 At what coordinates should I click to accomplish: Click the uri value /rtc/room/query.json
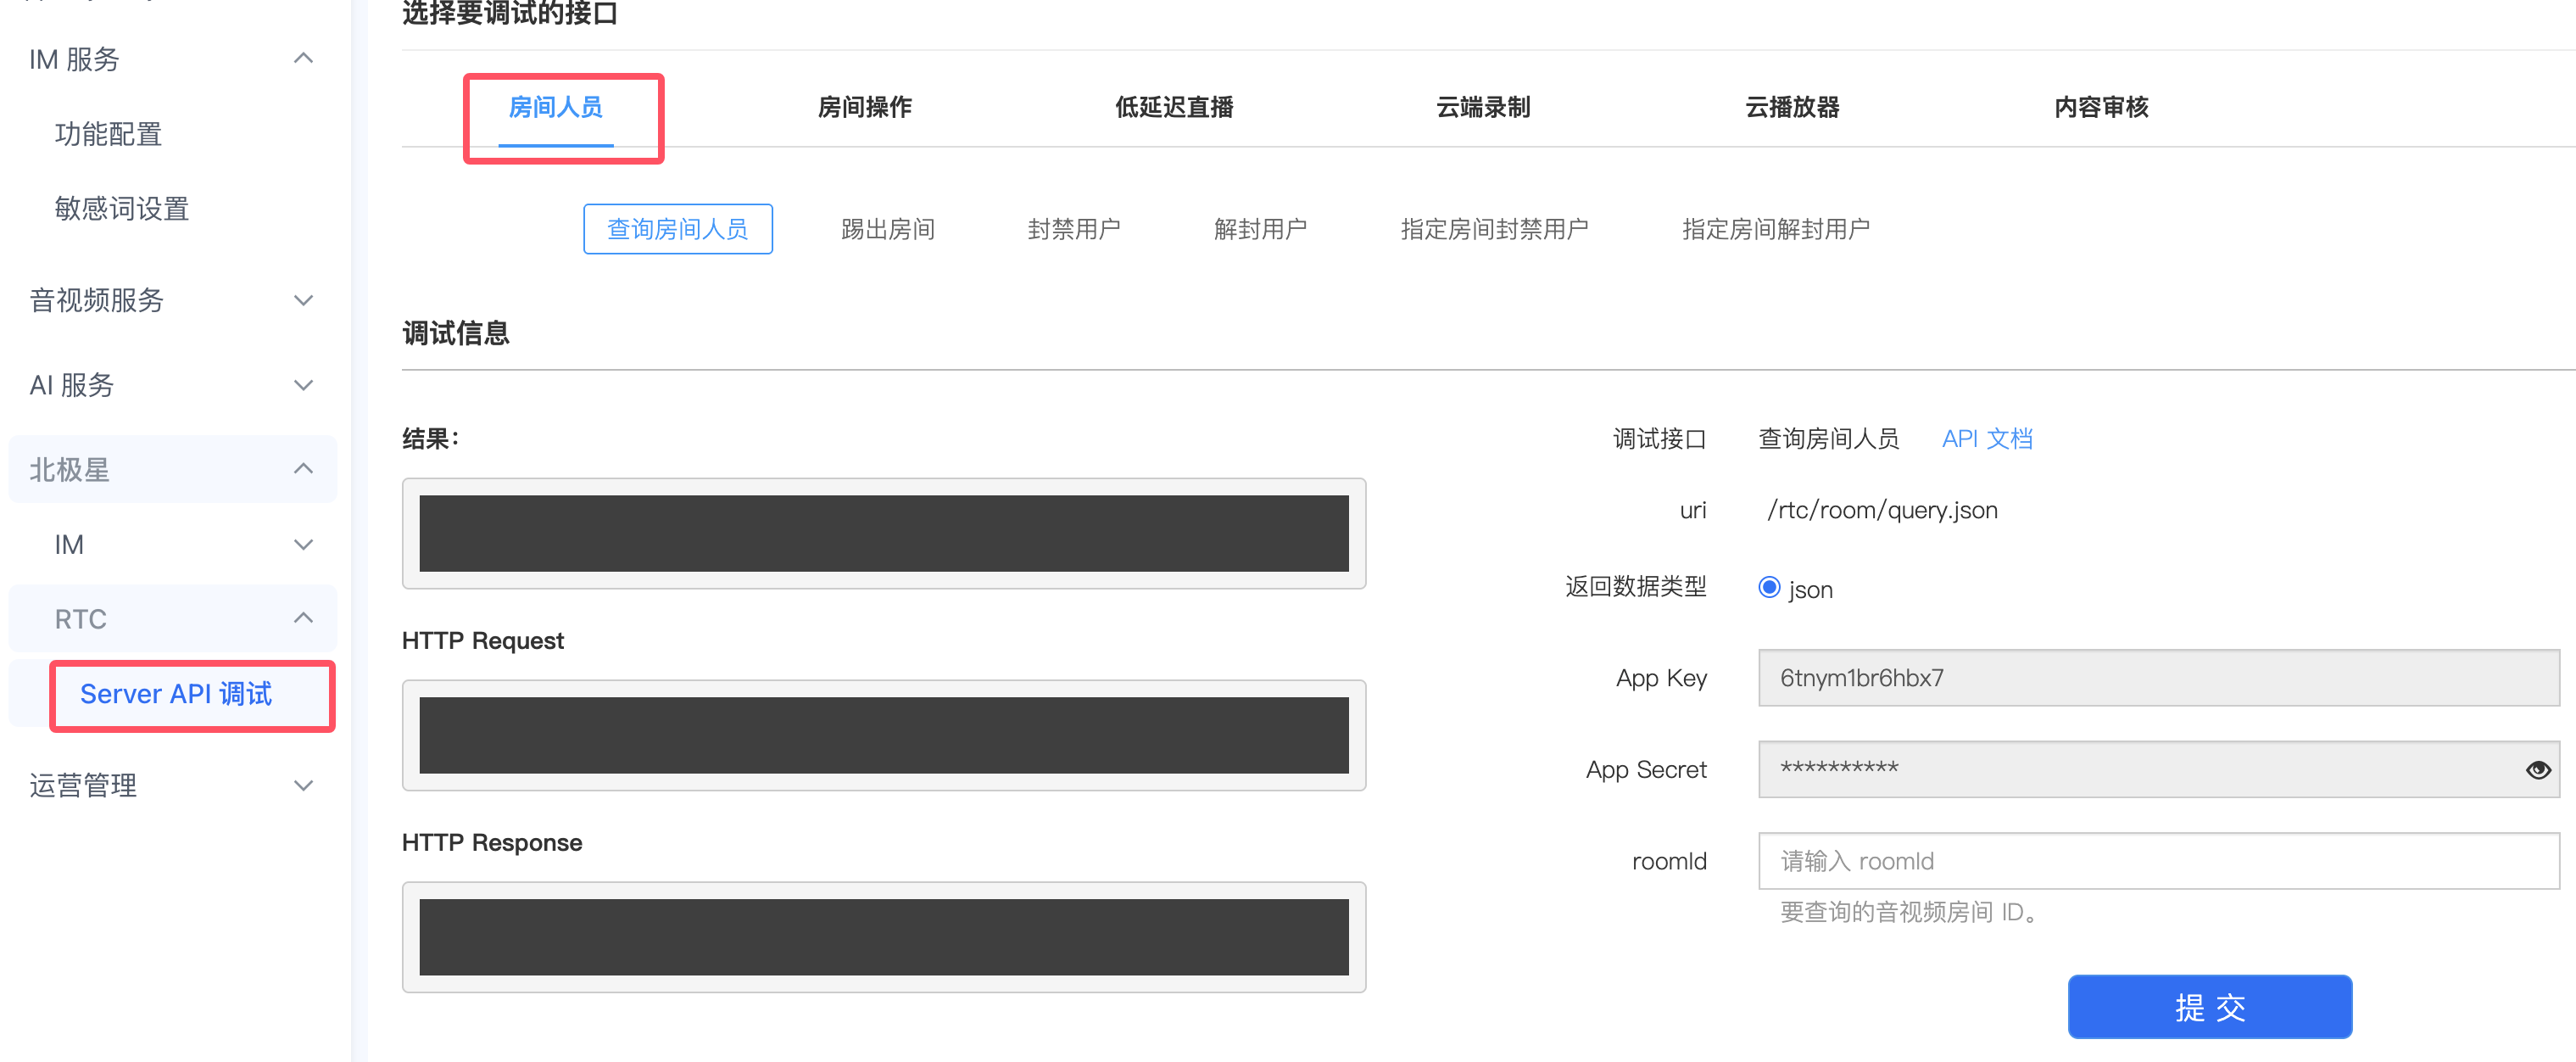point(1882,510)
